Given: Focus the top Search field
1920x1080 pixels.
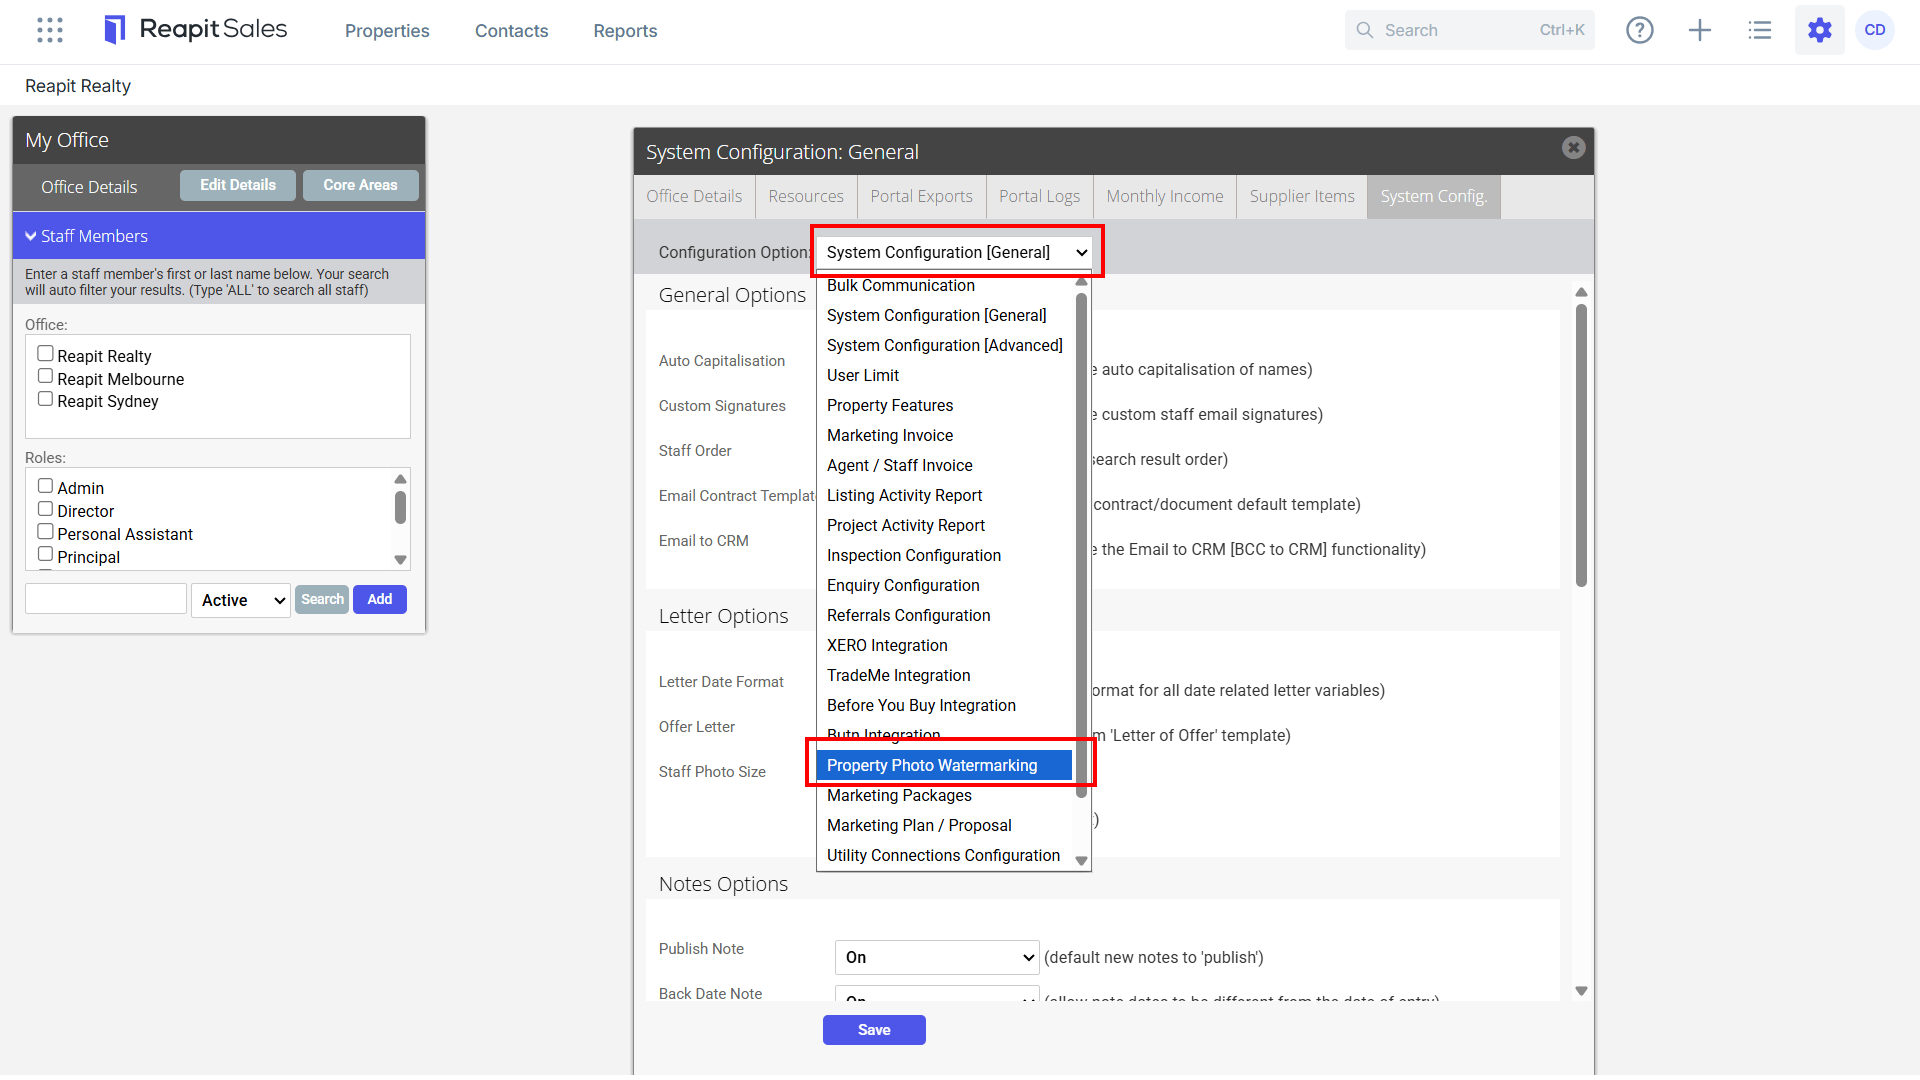Looking at the screenshot, I should pos(1470,30).
